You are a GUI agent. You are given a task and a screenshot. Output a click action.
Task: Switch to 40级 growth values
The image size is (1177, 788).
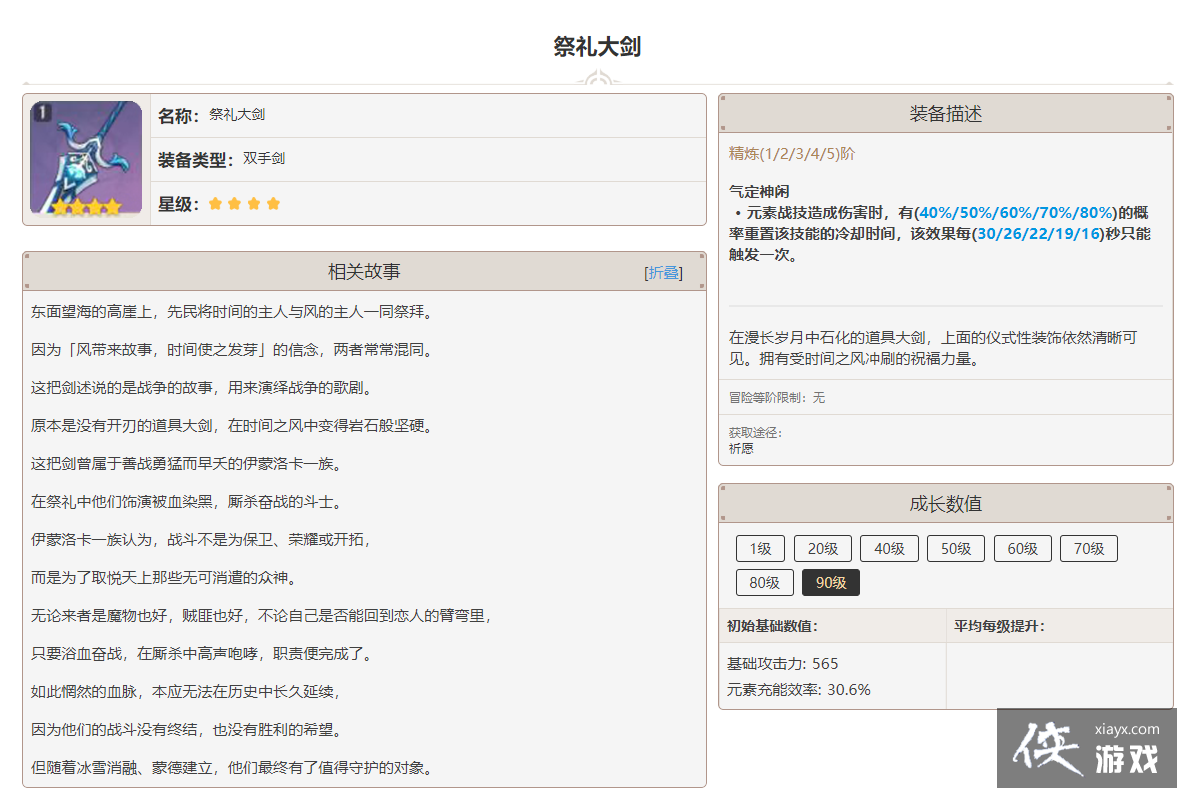pos(888,548)
